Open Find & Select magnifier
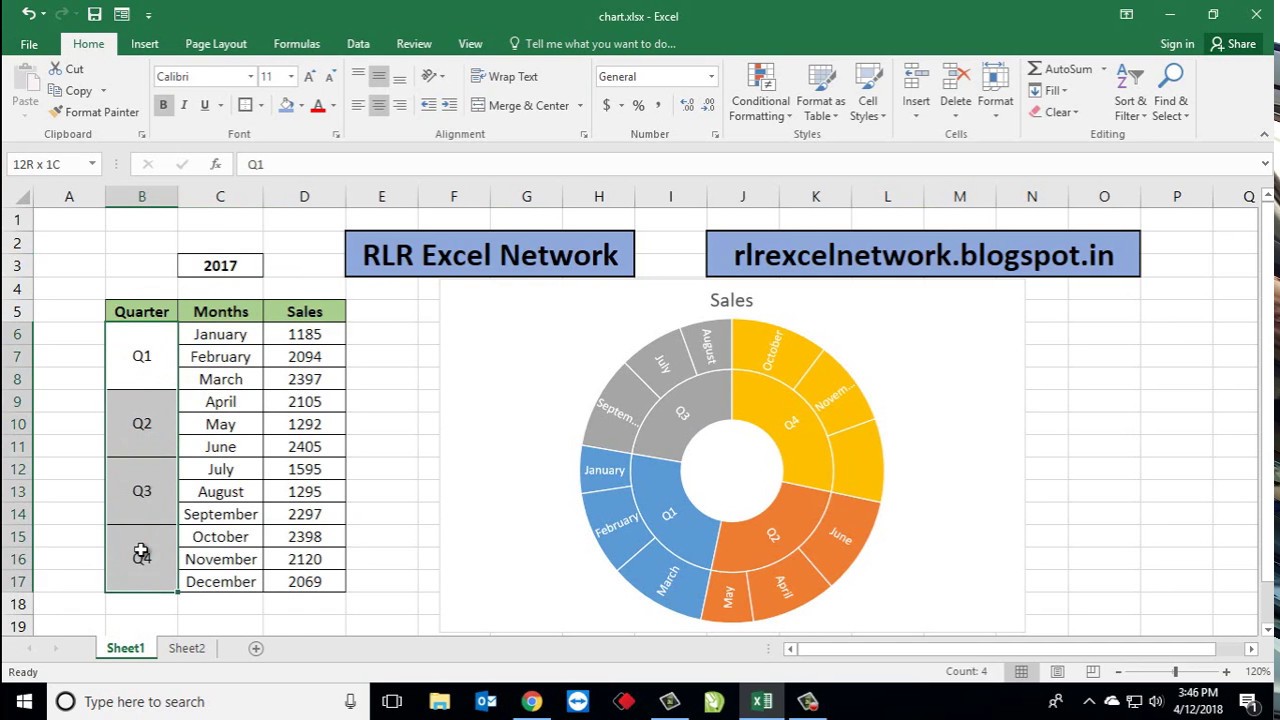 click(1171, 93)
